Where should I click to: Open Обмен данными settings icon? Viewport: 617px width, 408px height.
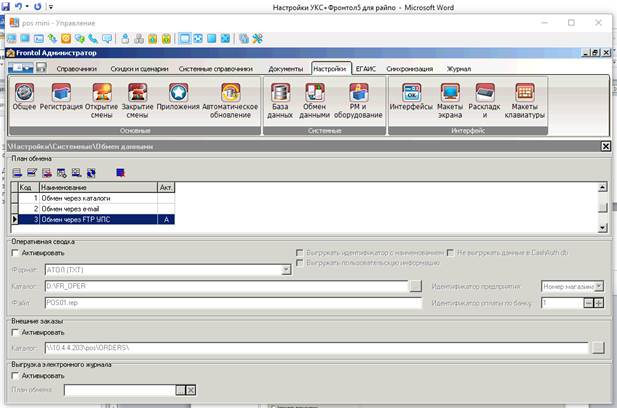click(x=314, y=101)
